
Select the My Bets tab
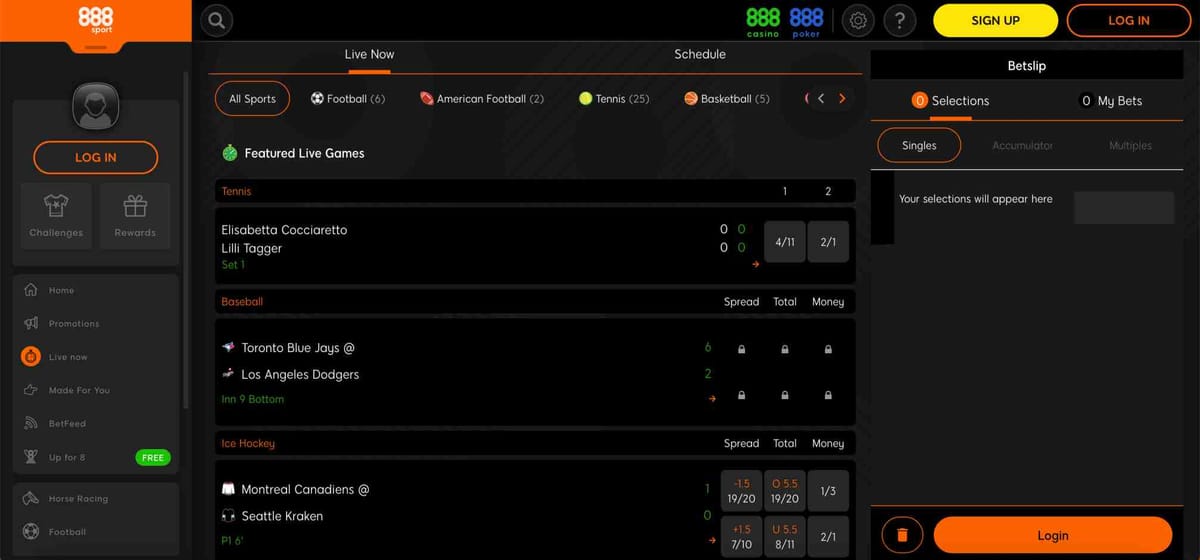[x=1110, y=100]
